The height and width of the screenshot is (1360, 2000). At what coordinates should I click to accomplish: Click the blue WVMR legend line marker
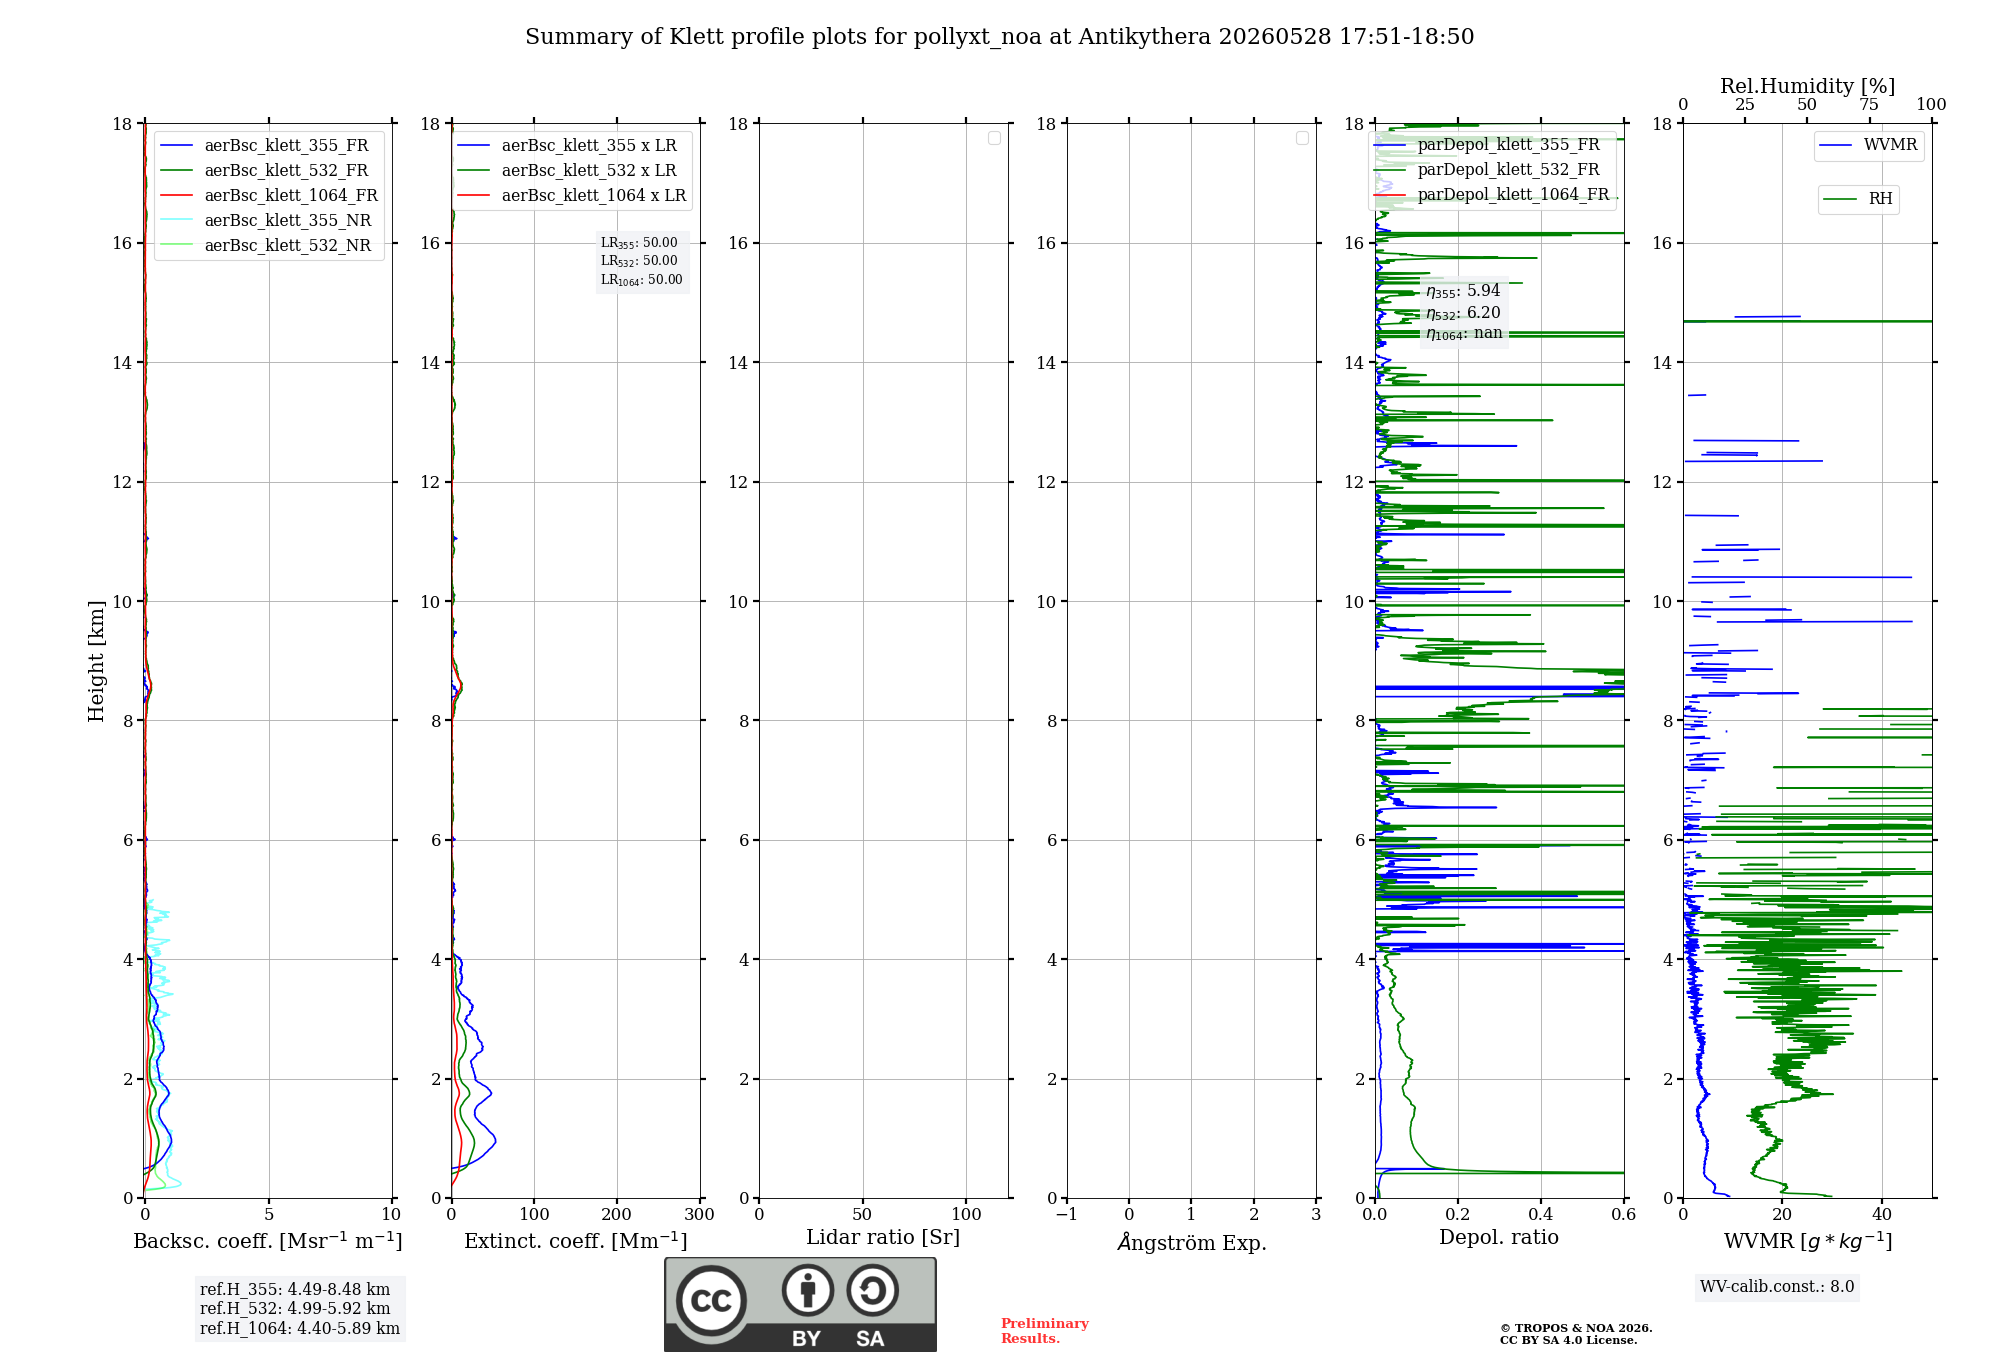pos(1836,146)
